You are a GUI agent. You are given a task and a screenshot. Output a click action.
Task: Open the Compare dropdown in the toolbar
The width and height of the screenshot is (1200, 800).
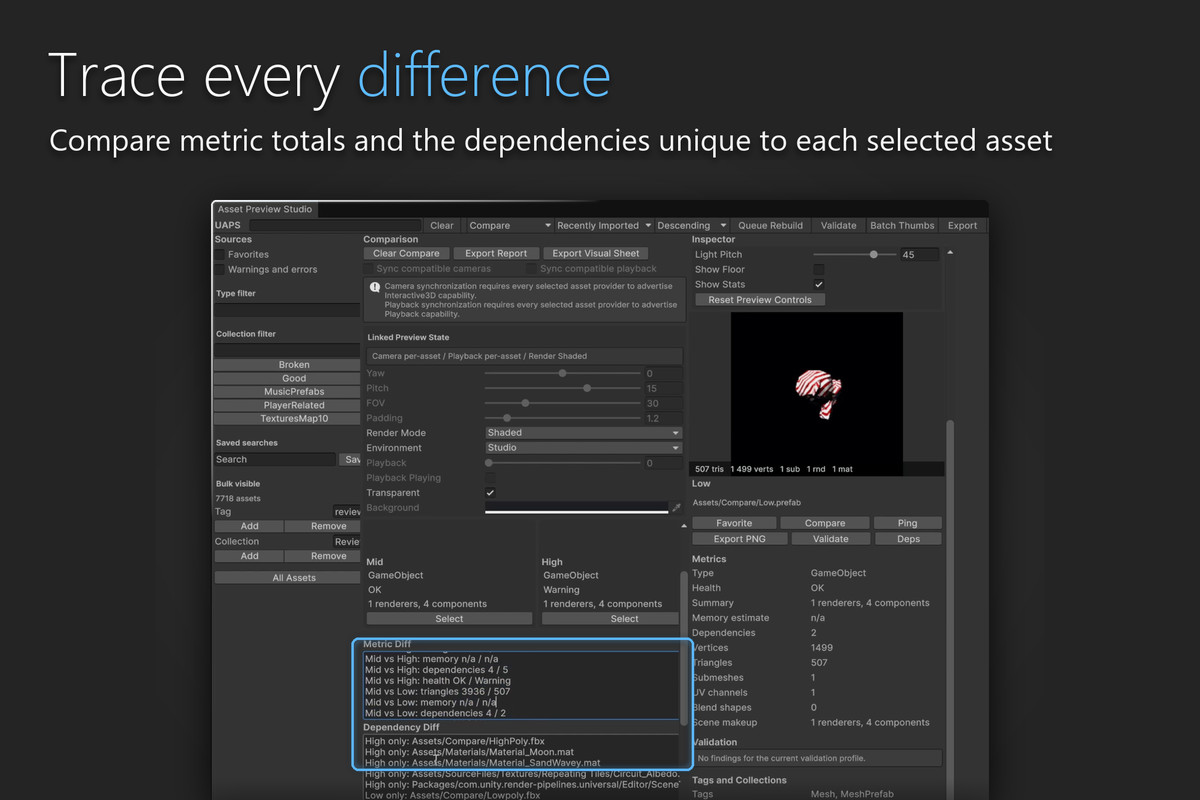coord(508,226)
